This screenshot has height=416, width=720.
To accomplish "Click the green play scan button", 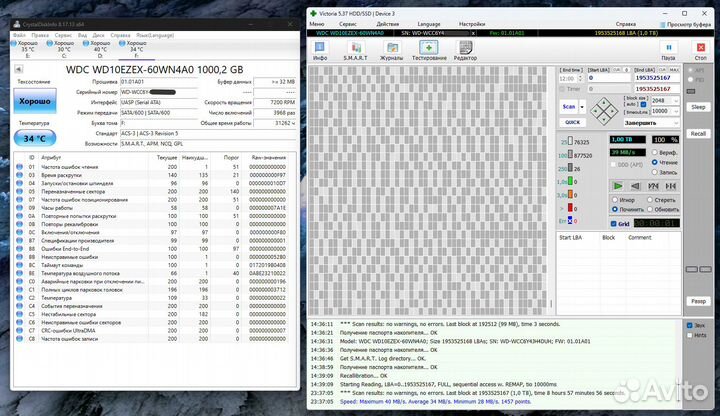I will [x=618, y=185].
